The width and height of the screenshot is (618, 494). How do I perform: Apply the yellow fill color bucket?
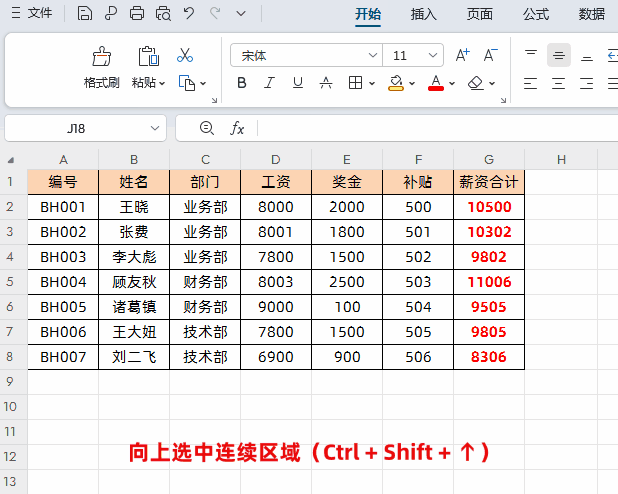point(396,83)
